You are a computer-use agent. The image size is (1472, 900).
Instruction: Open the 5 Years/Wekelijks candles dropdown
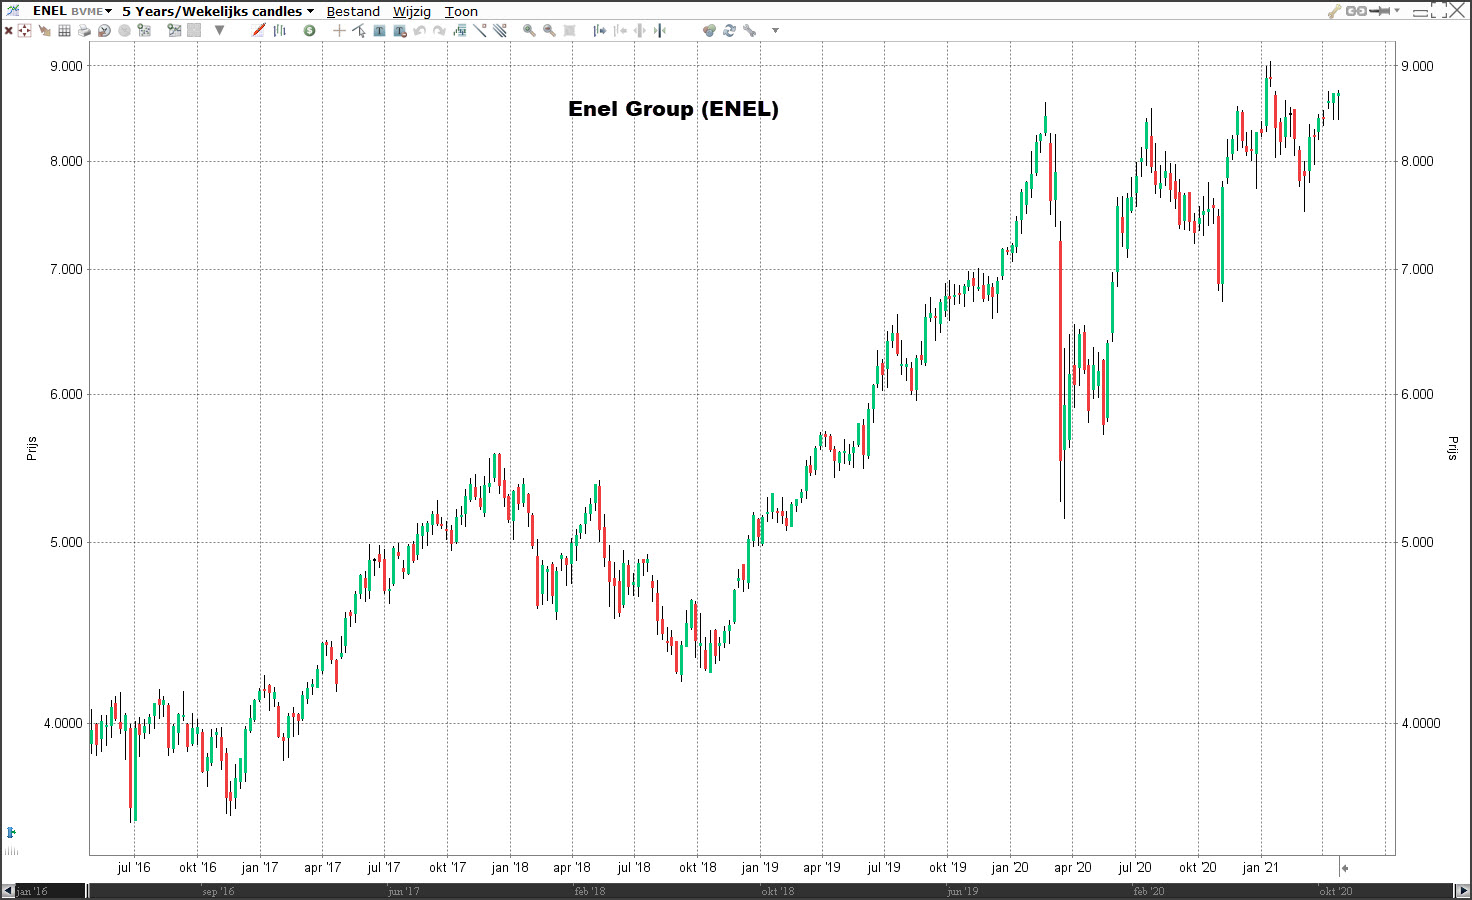218,11
